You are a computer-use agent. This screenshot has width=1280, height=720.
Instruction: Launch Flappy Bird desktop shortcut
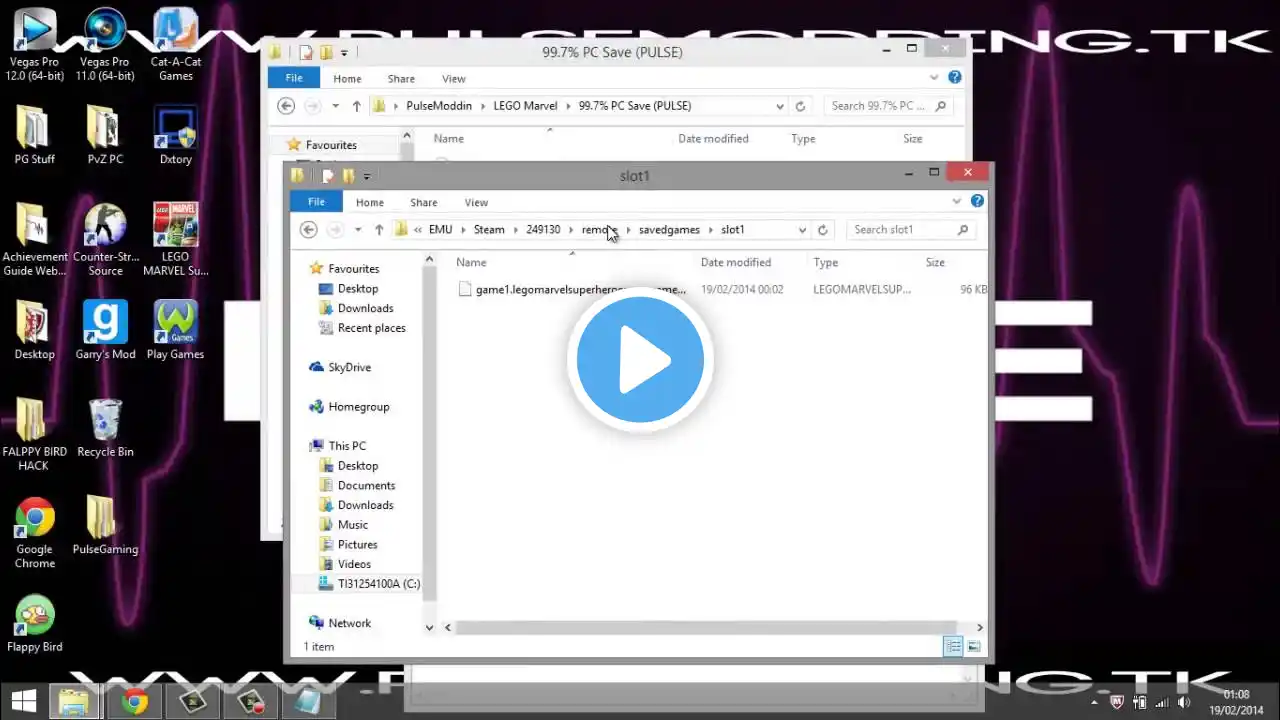click(34, 624)
